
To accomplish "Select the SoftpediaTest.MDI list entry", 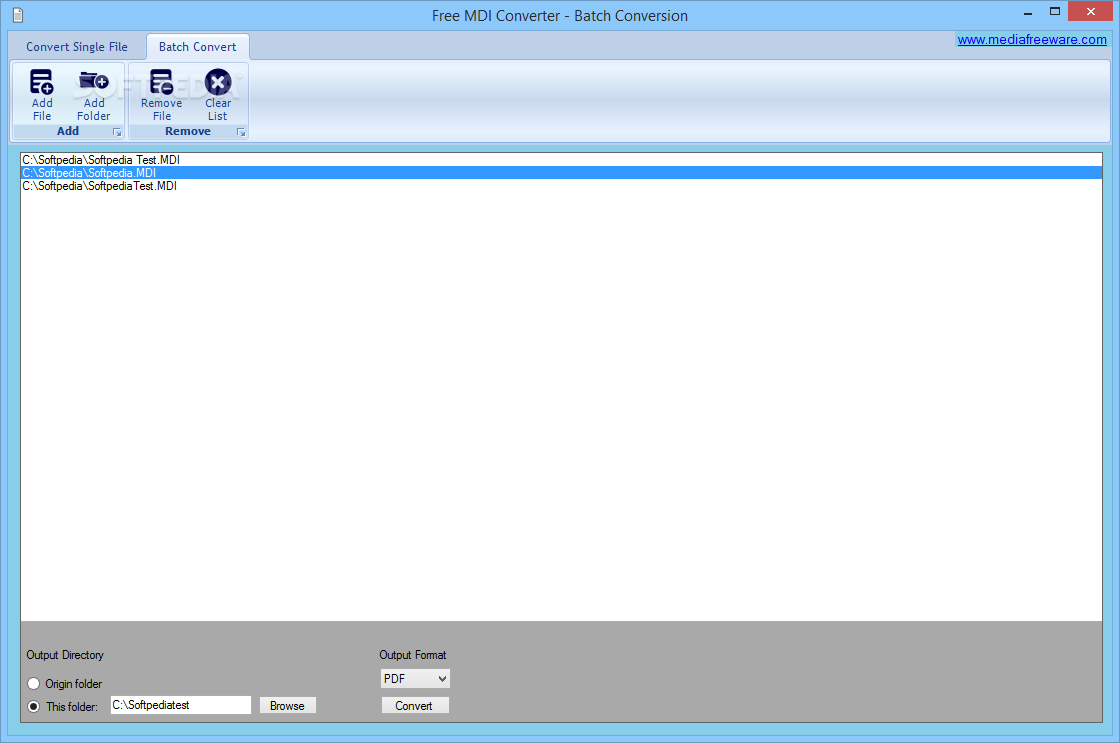I will [x=561, y=186].
